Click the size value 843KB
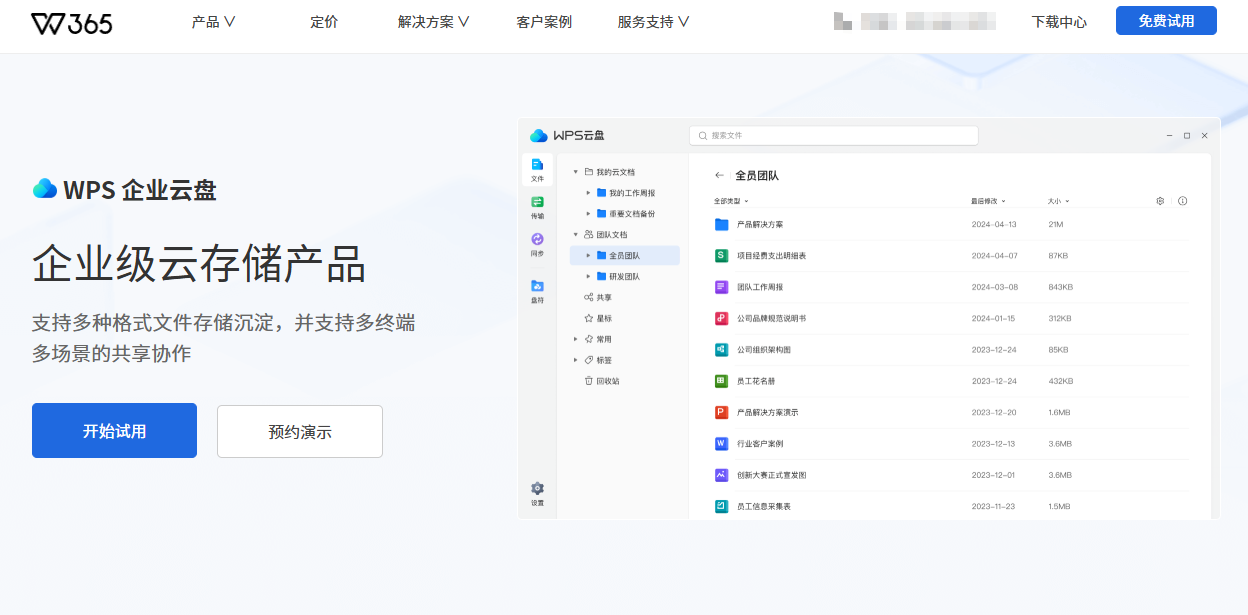This screenshot has width=1248, height=615. pyautogui.click(x=1061, y=287)
